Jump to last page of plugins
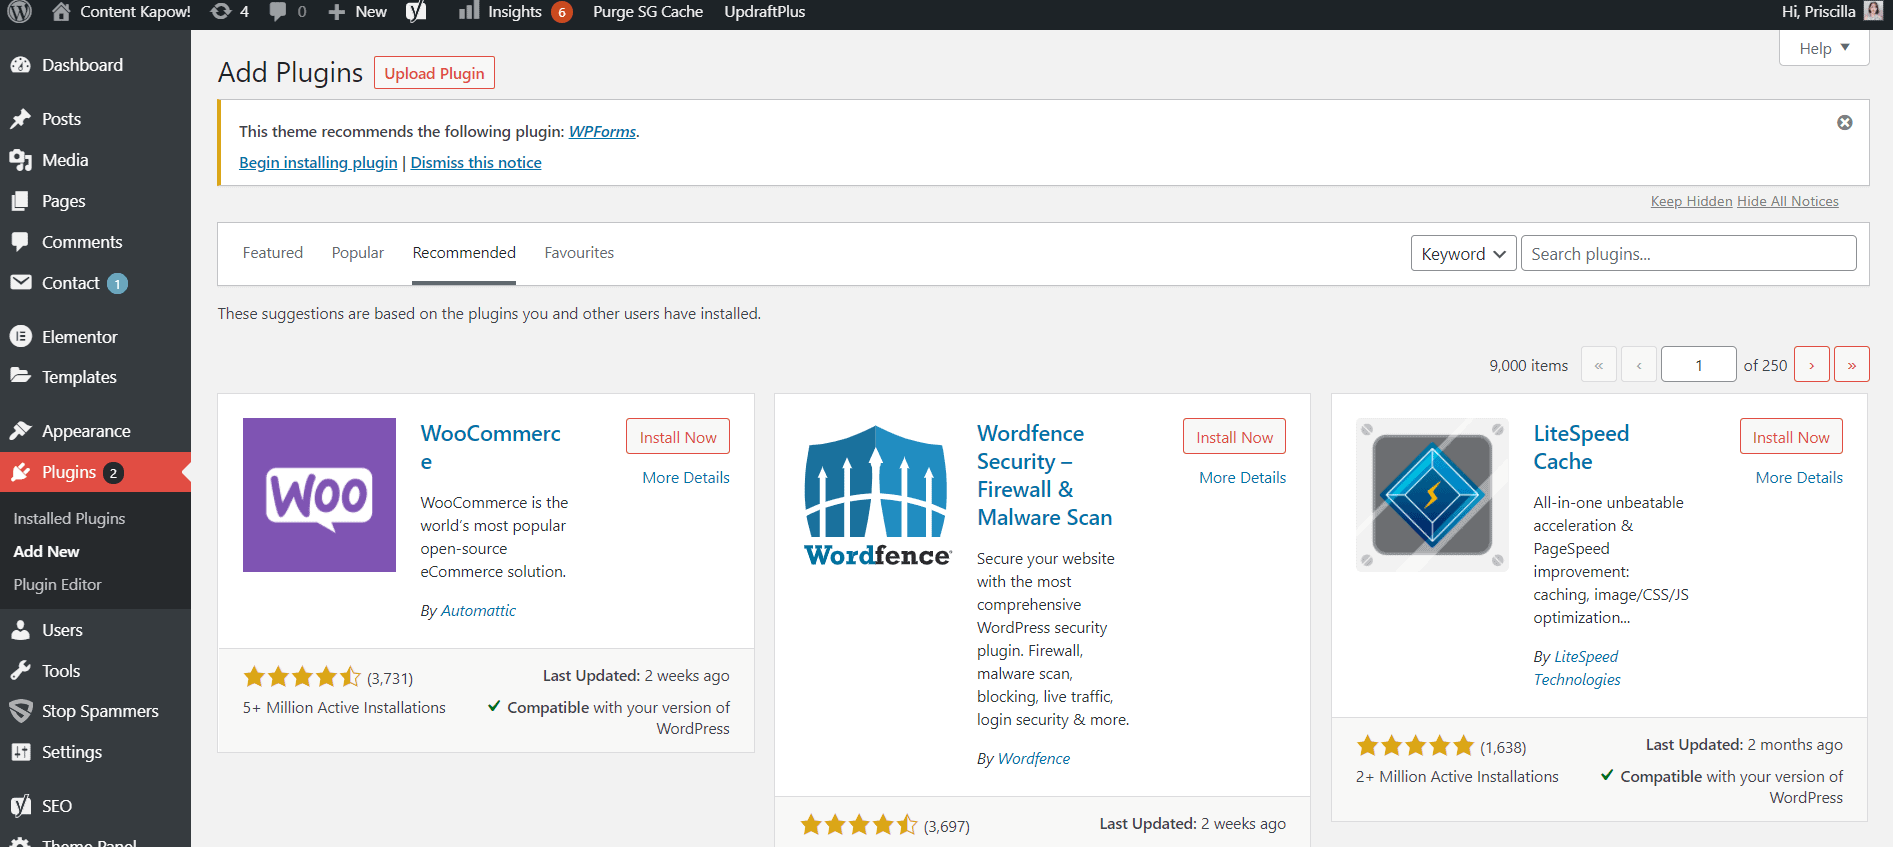The width and height of the screenshot is (1893, 847). coord(1852,365)
